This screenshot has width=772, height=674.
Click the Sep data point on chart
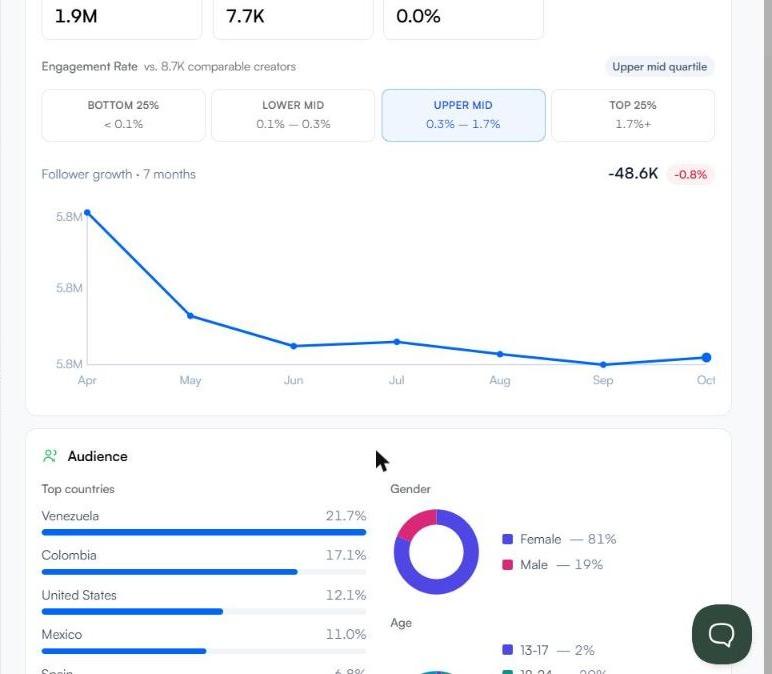603,365
